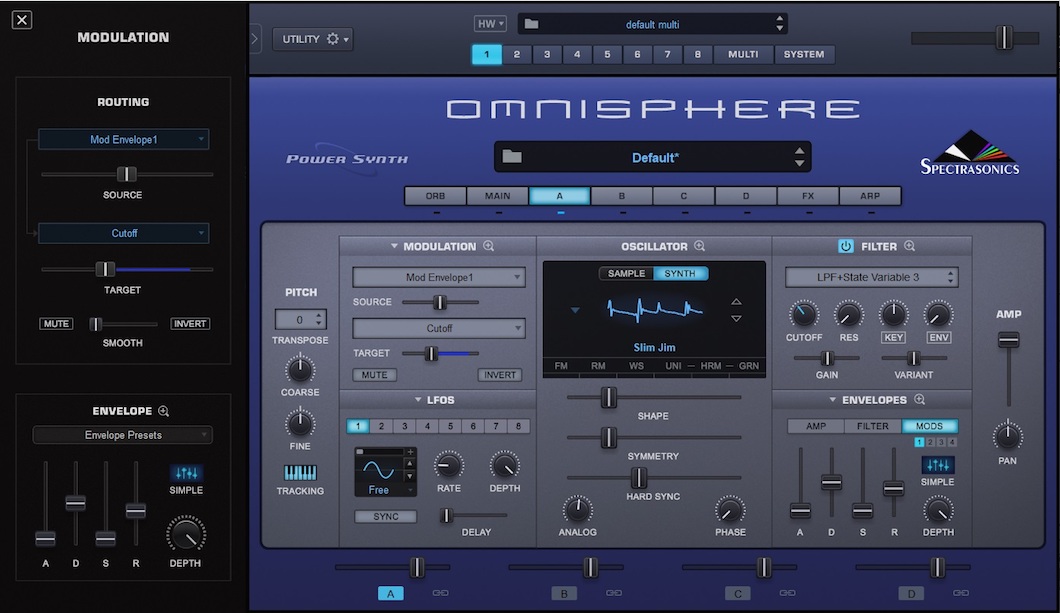Toggle filter Env button
Screen dimensions: 1060x613
click(939, 337)
